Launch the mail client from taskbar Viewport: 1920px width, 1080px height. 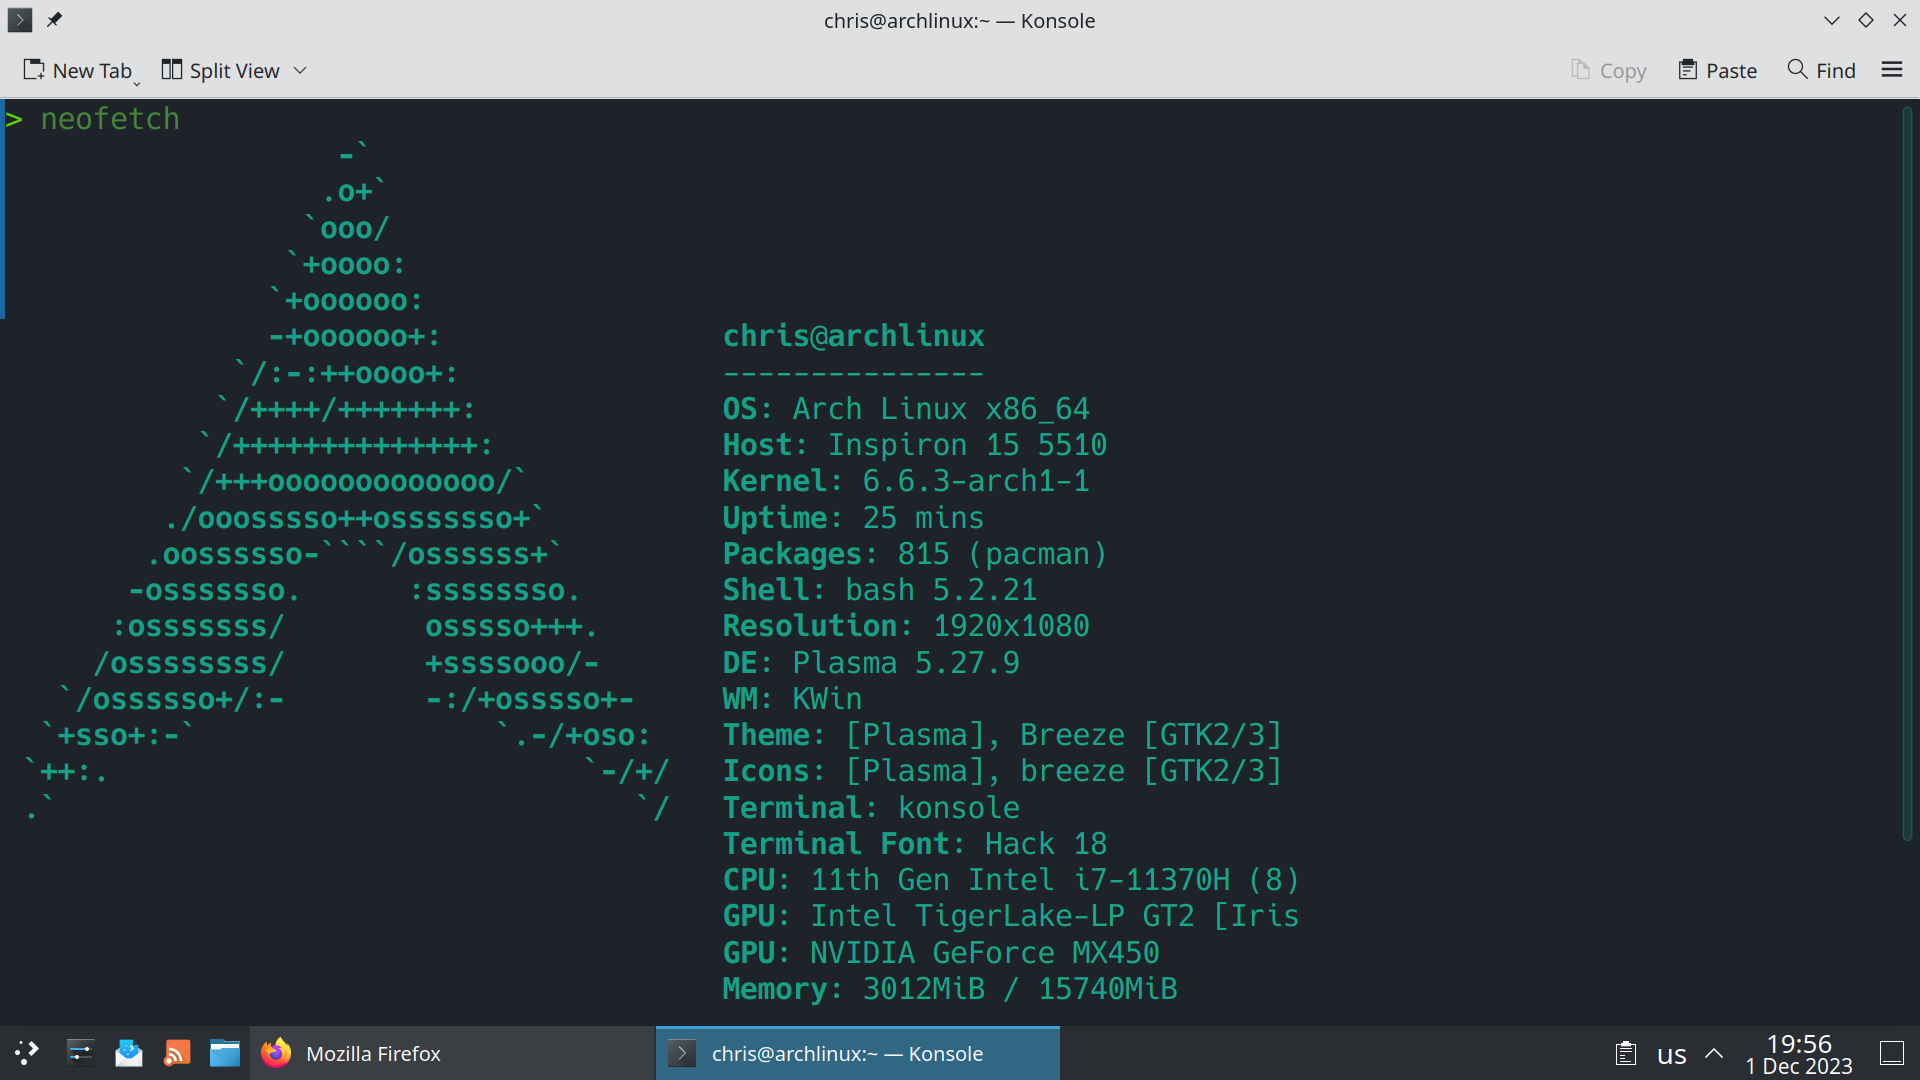point(129,1053)
